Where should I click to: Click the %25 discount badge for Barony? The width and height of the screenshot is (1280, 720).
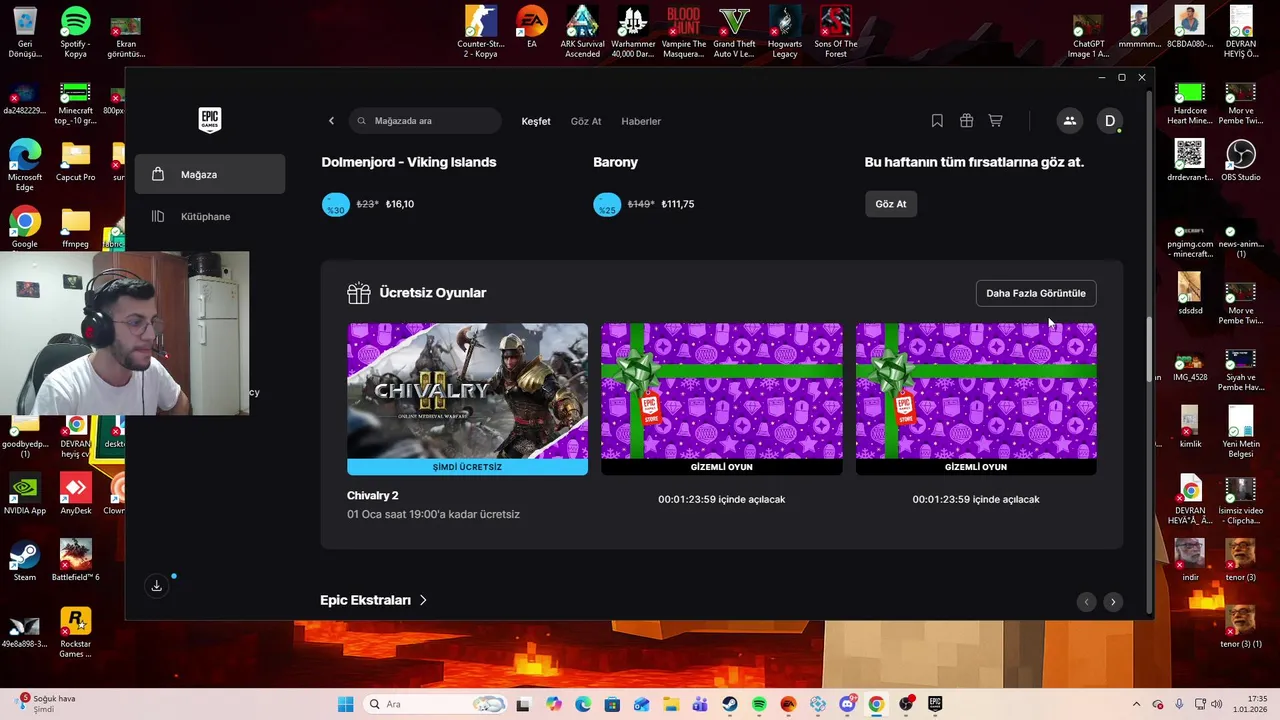(607, 204)
